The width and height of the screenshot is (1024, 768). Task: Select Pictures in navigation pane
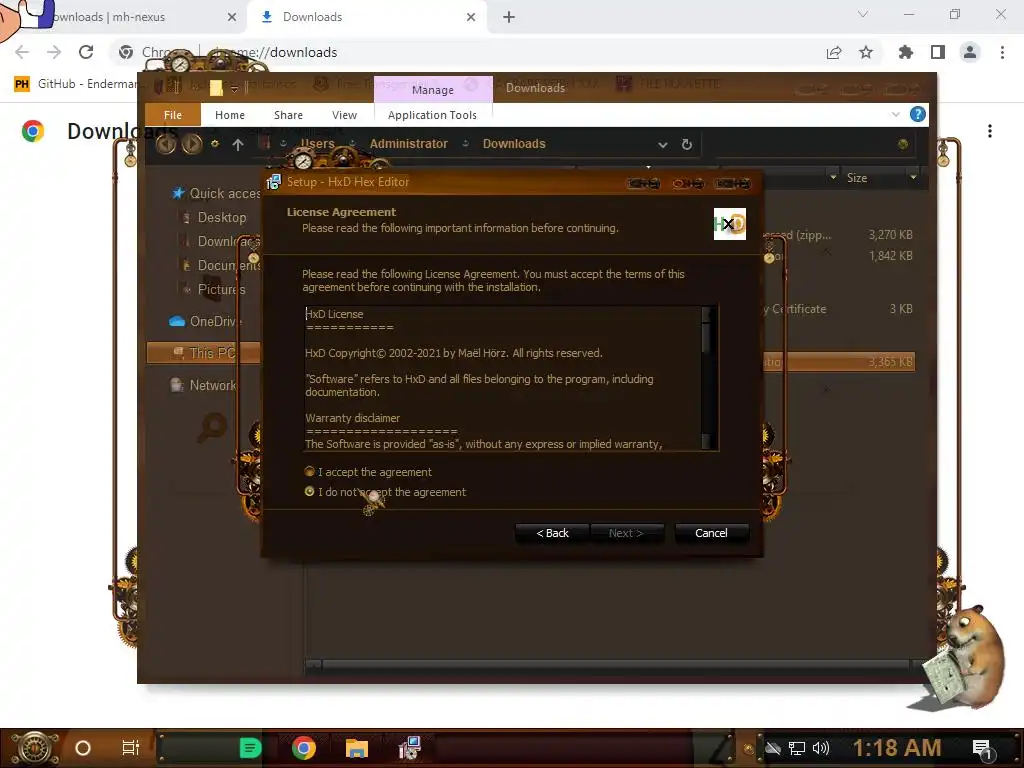221,289
